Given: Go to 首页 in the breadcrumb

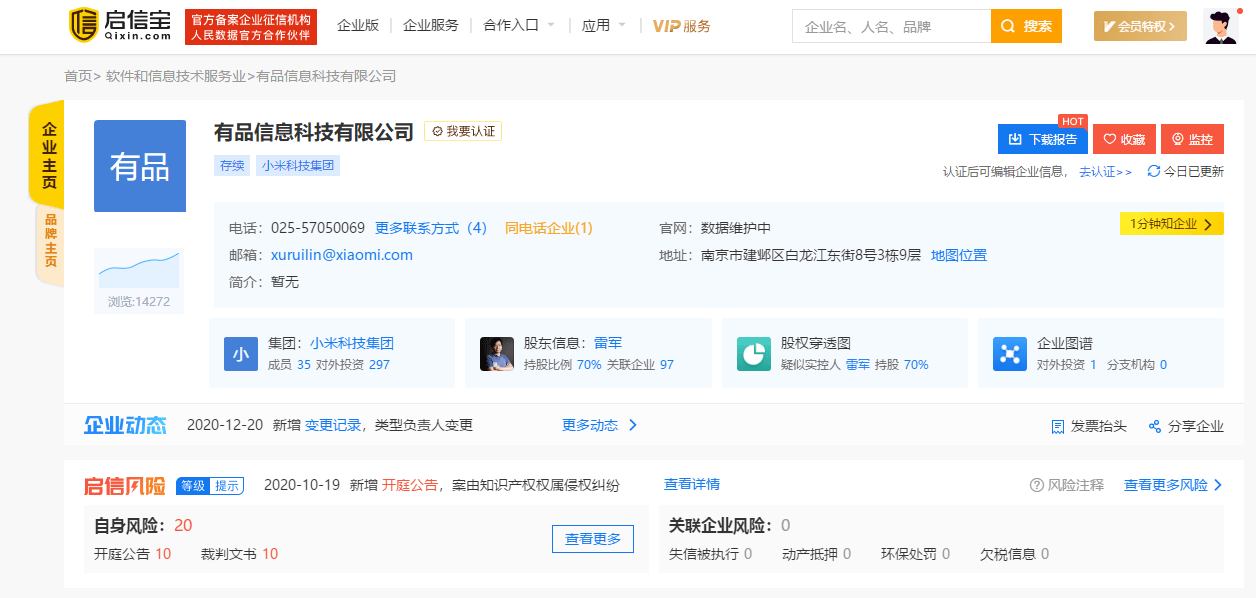Looking at the screenshot, I should coord(78,76).
